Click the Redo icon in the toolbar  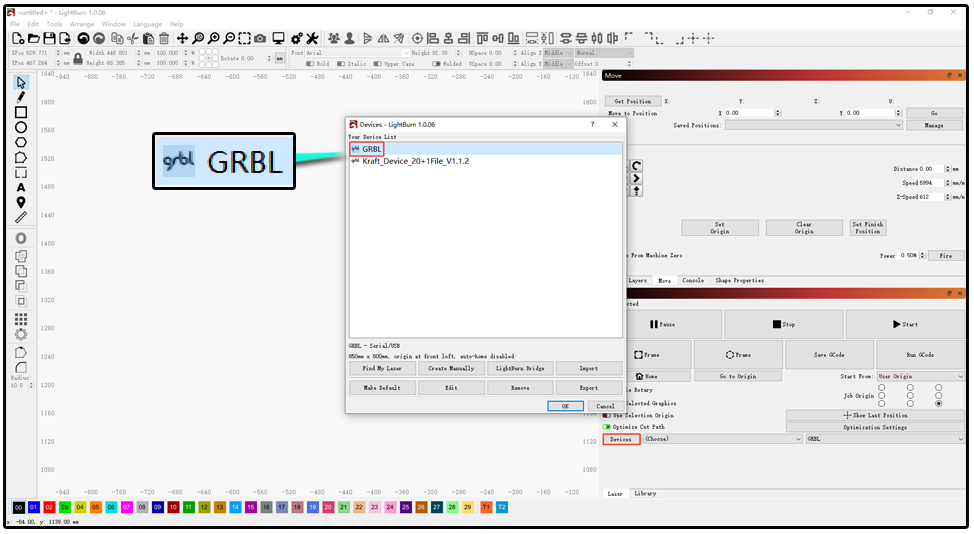click(99, 38)
